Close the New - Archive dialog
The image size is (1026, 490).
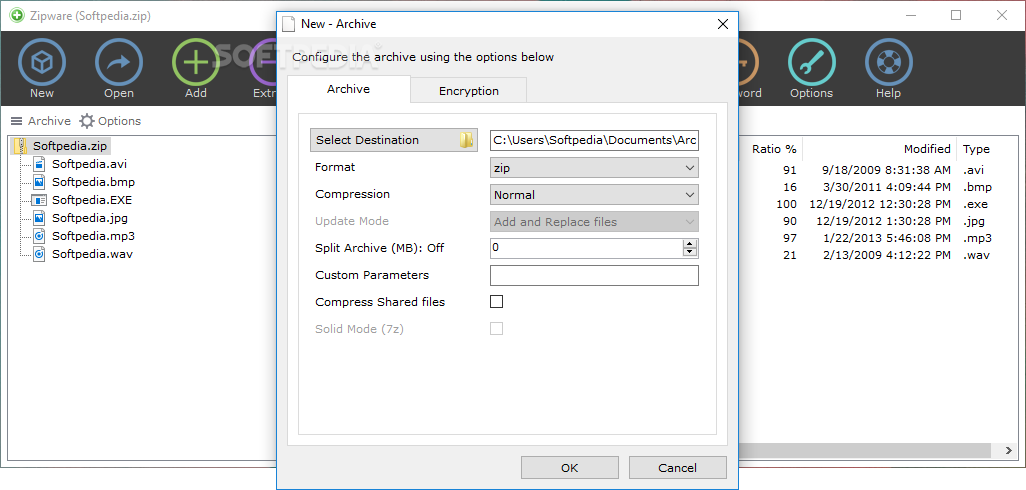[x=722, y=24]
